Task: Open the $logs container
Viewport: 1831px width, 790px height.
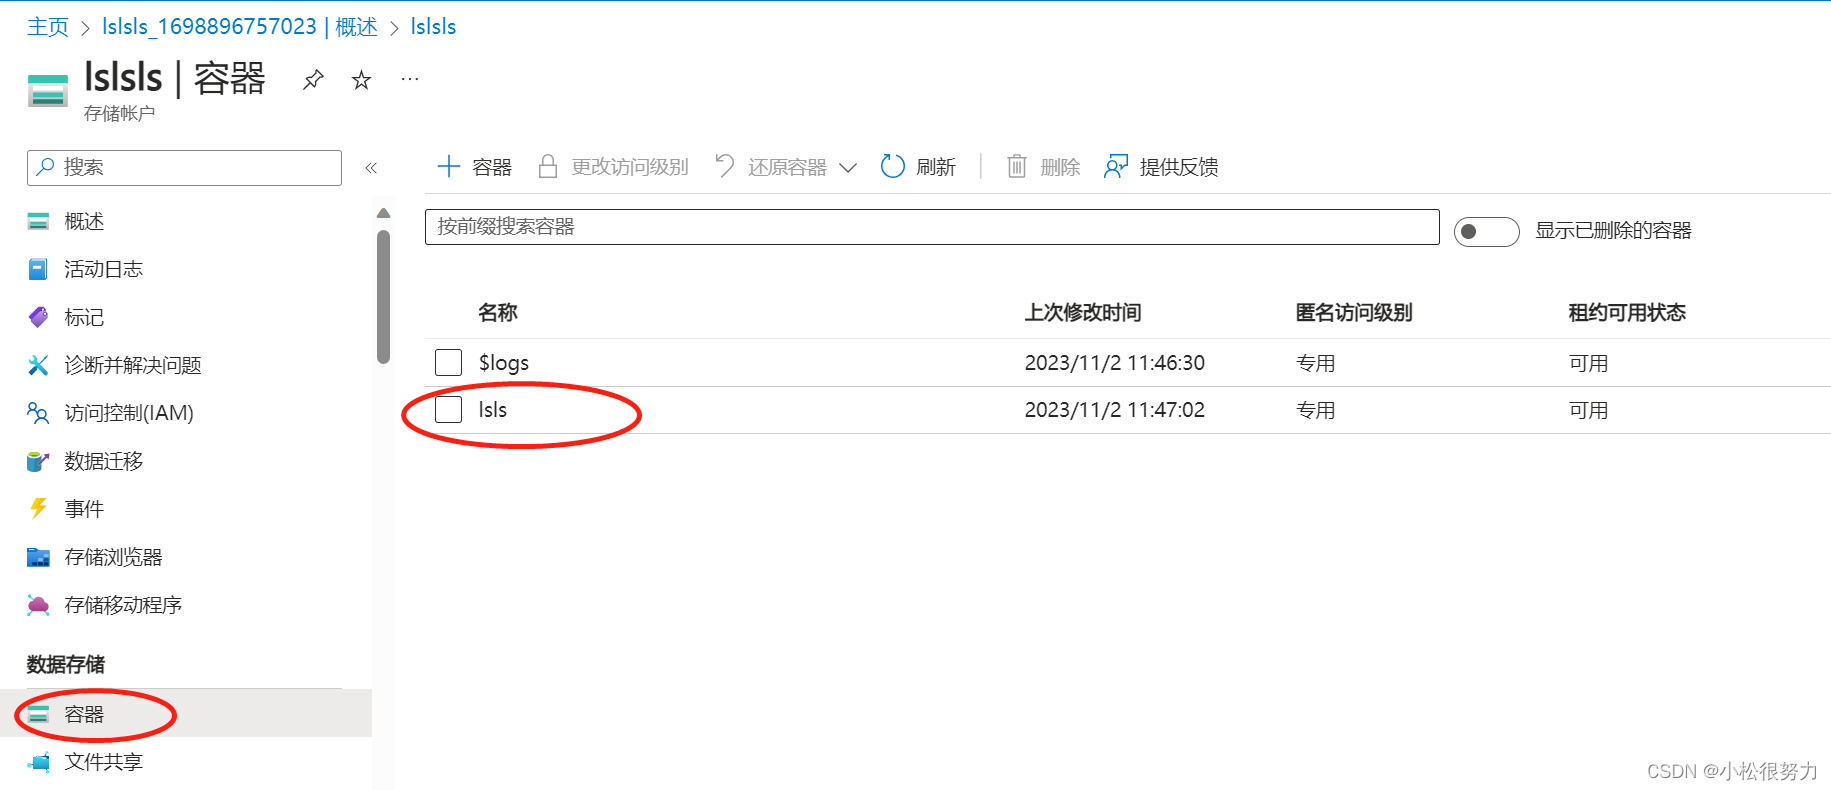Action: coord(504,363)
